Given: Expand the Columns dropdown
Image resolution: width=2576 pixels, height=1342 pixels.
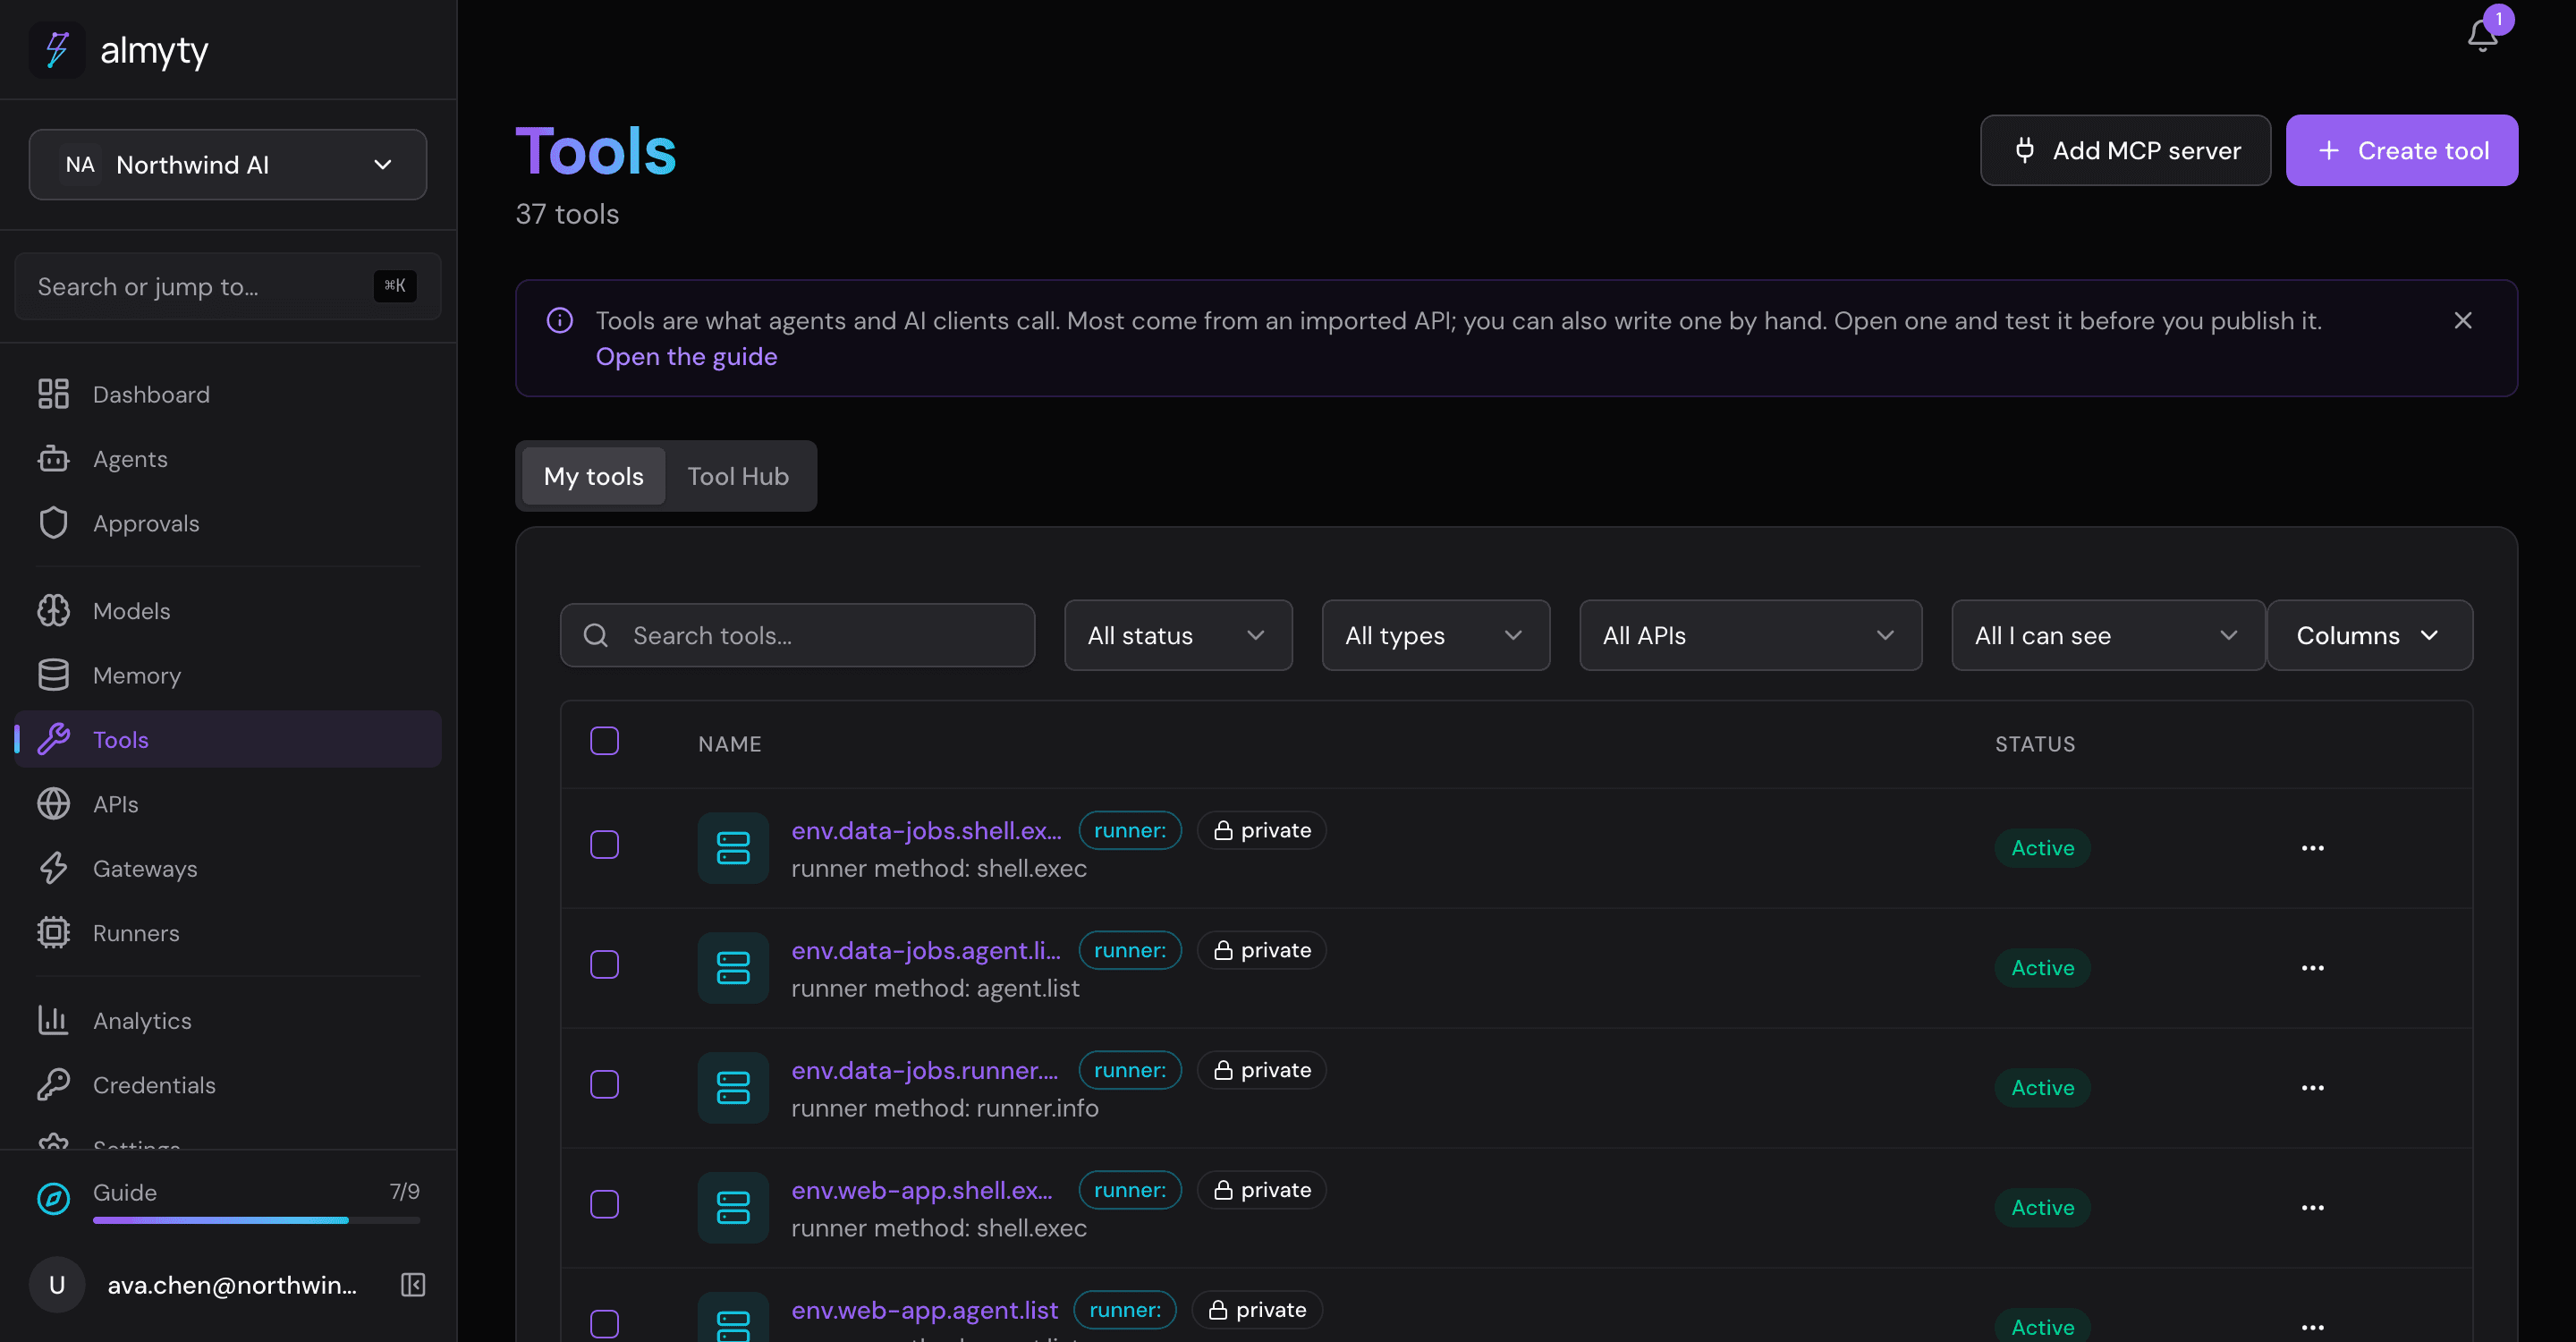Looking at the screenshot, I should [2370, 635].
